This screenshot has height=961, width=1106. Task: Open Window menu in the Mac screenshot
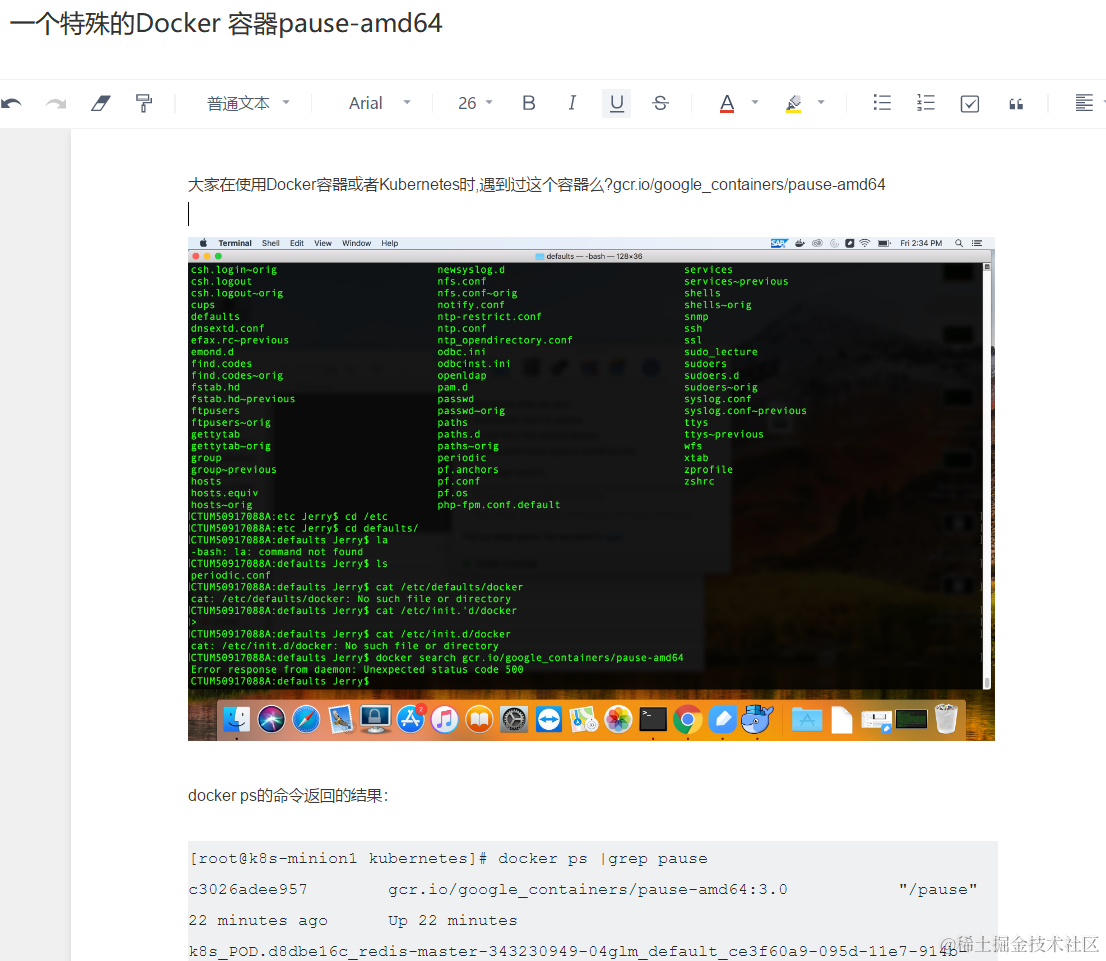[356, 243]
